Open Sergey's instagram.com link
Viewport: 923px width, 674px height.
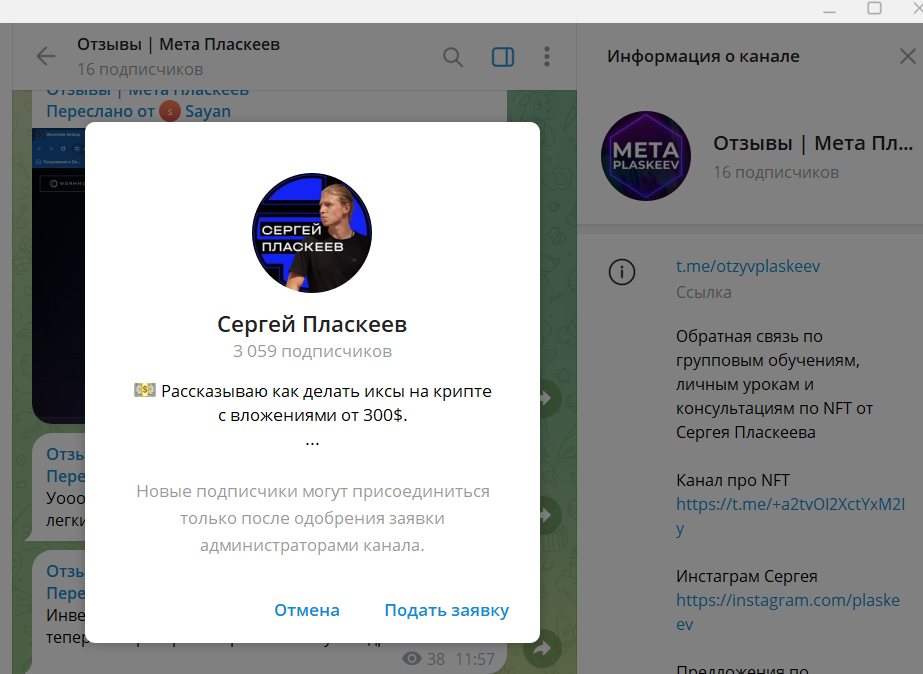tap(788, 612)
